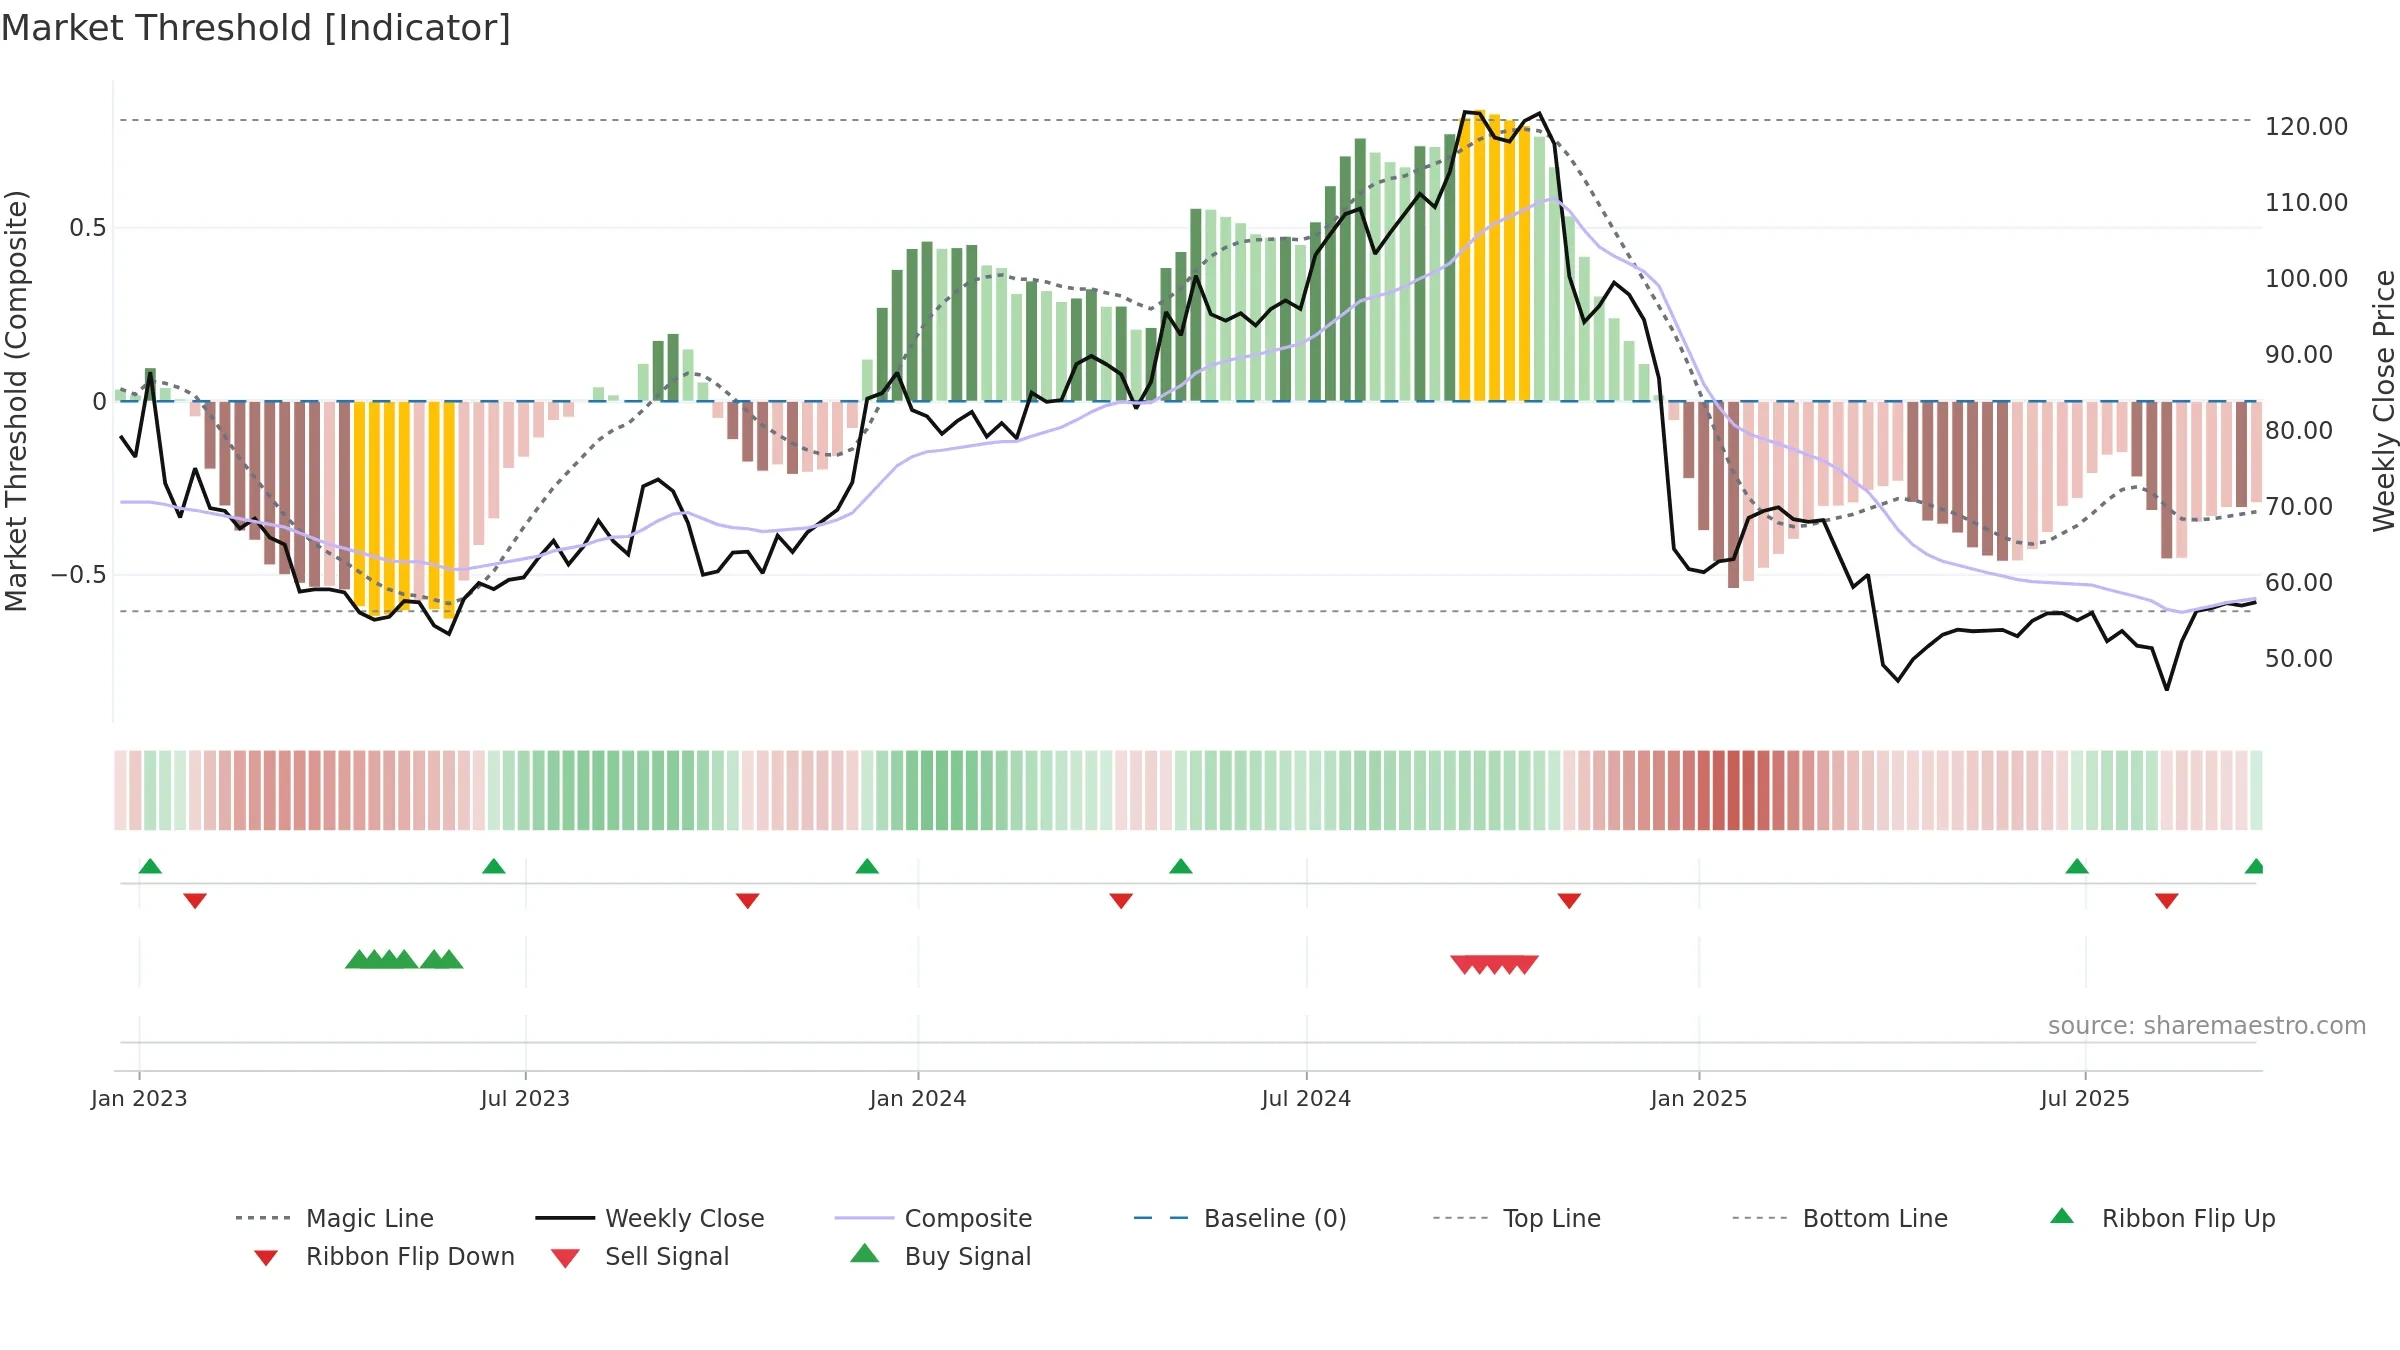Click the 0.5 left axis label
The image size is (2400, 1350).
point(88,228)
